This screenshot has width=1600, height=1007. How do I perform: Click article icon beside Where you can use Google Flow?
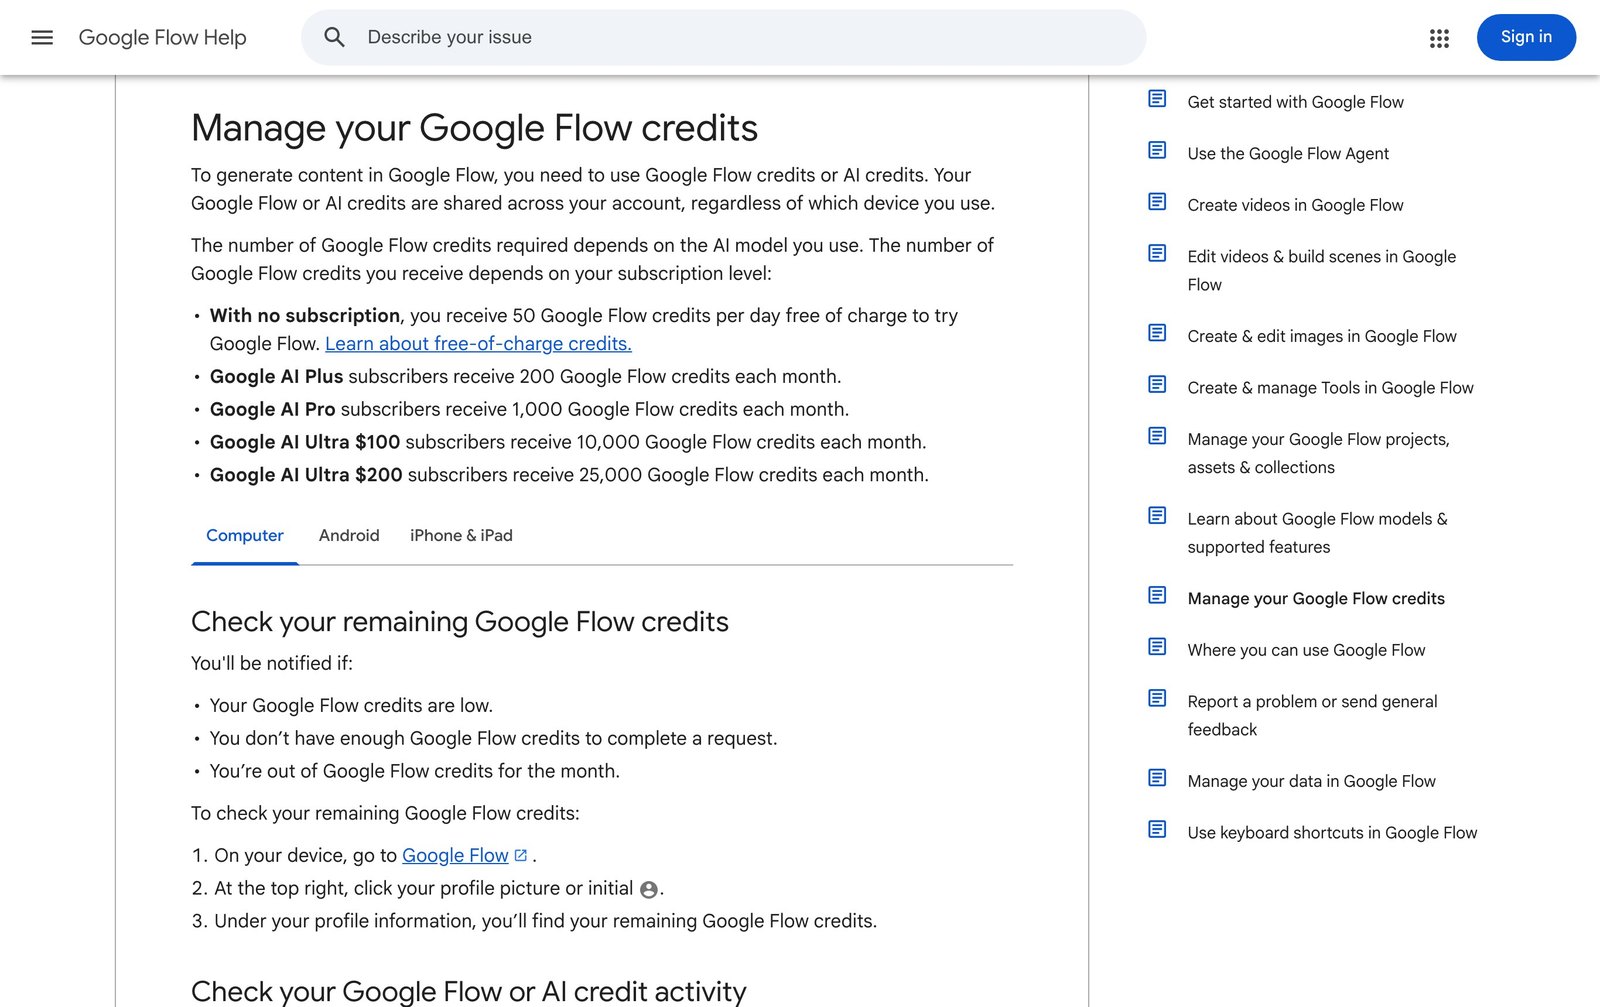1157,646
